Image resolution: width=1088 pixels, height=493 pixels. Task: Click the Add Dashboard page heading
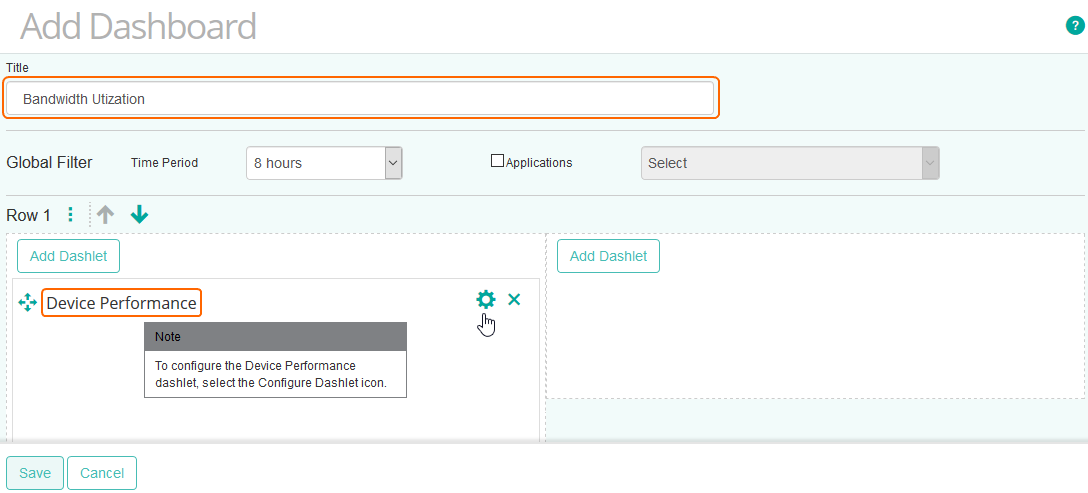tap(138, 26)
